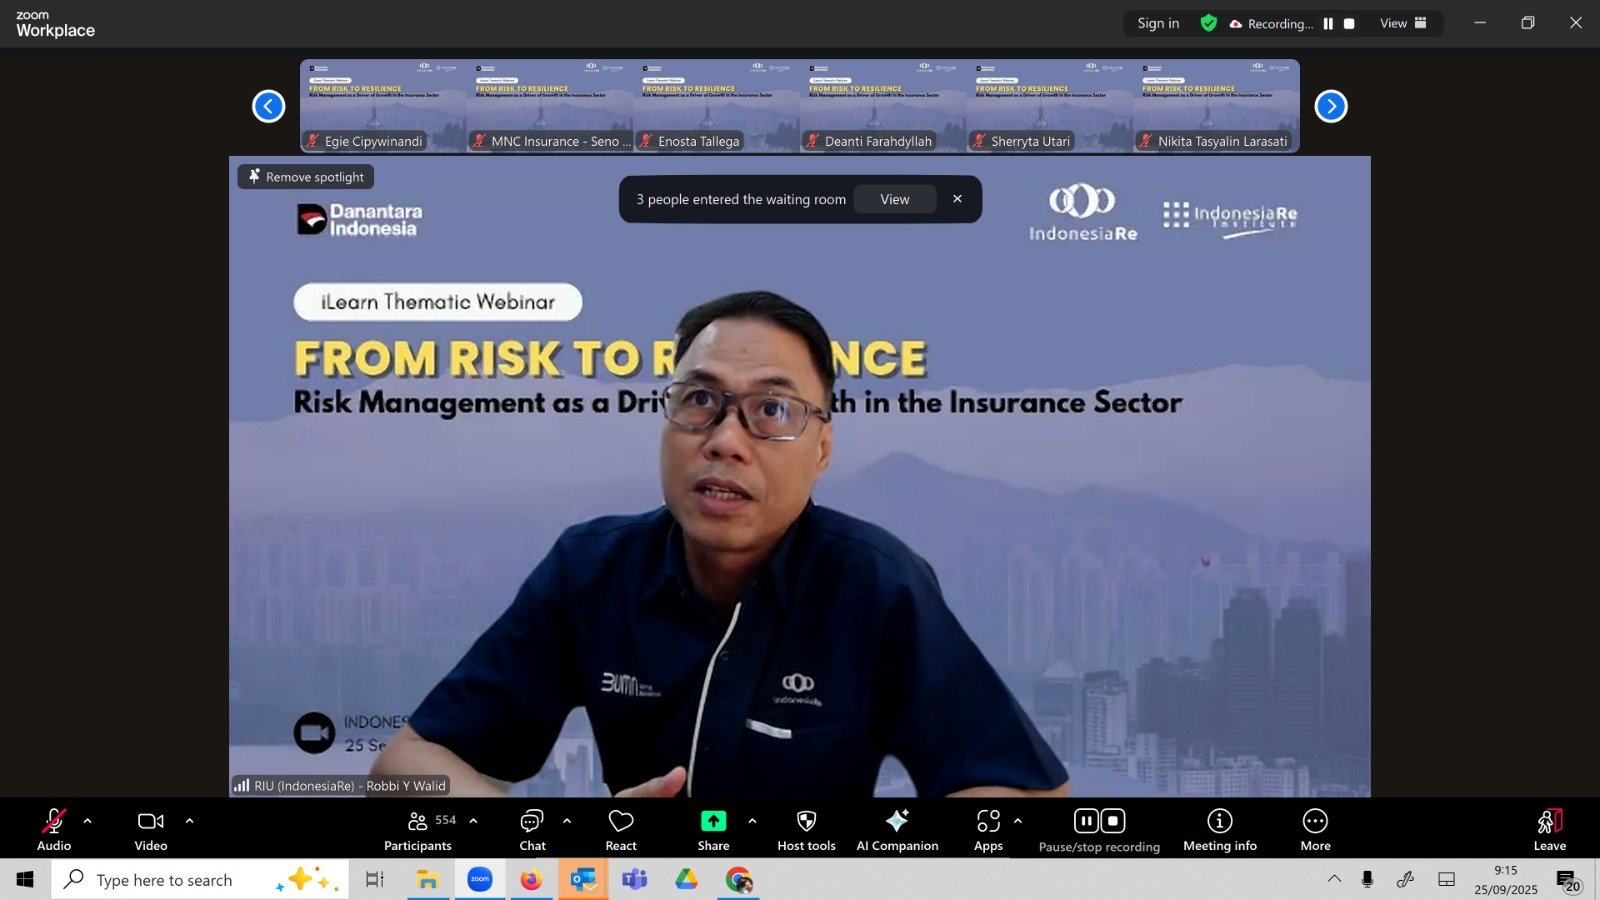Image resolution: width=1600 pixels, height=900 pixels.
Task: Open the Apps menu icon
Action: (x=988, y=829)
